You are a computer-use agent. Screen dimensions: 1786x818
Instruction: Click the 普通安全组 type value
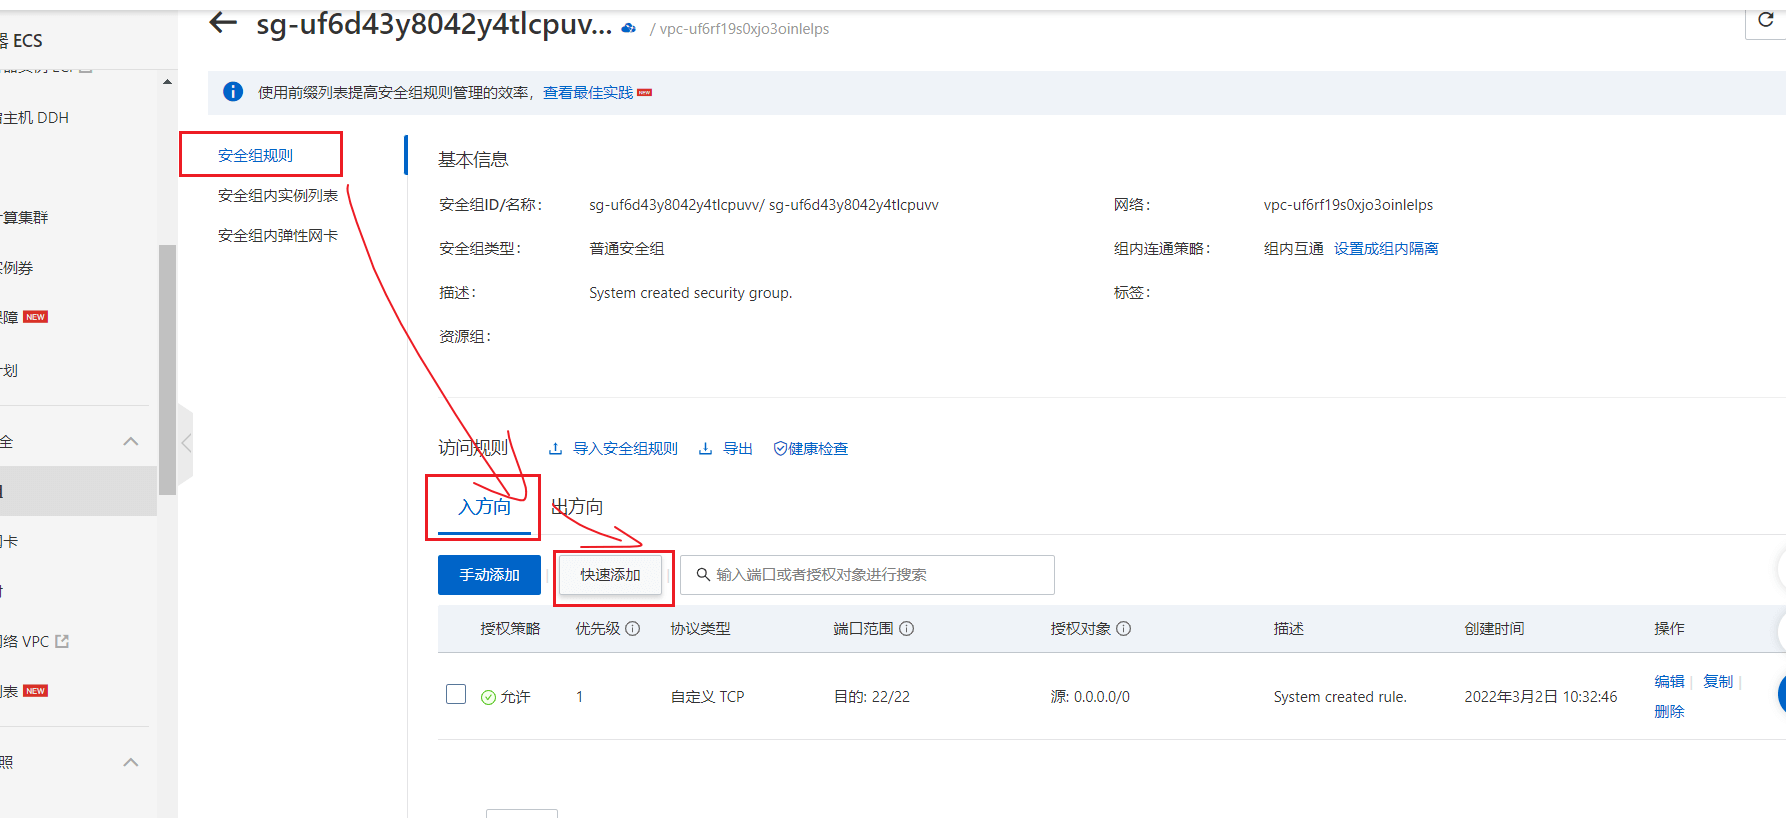coord(626,249)
